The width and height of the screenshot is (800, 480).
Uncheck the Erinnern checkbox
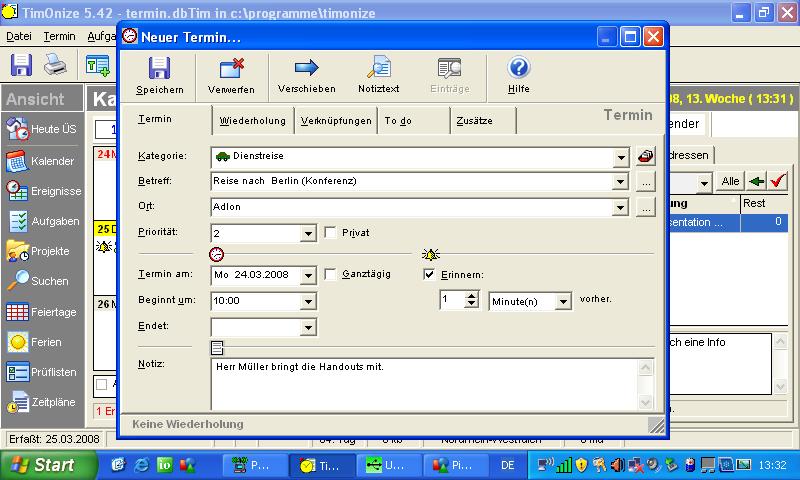[x=430, y=274]
